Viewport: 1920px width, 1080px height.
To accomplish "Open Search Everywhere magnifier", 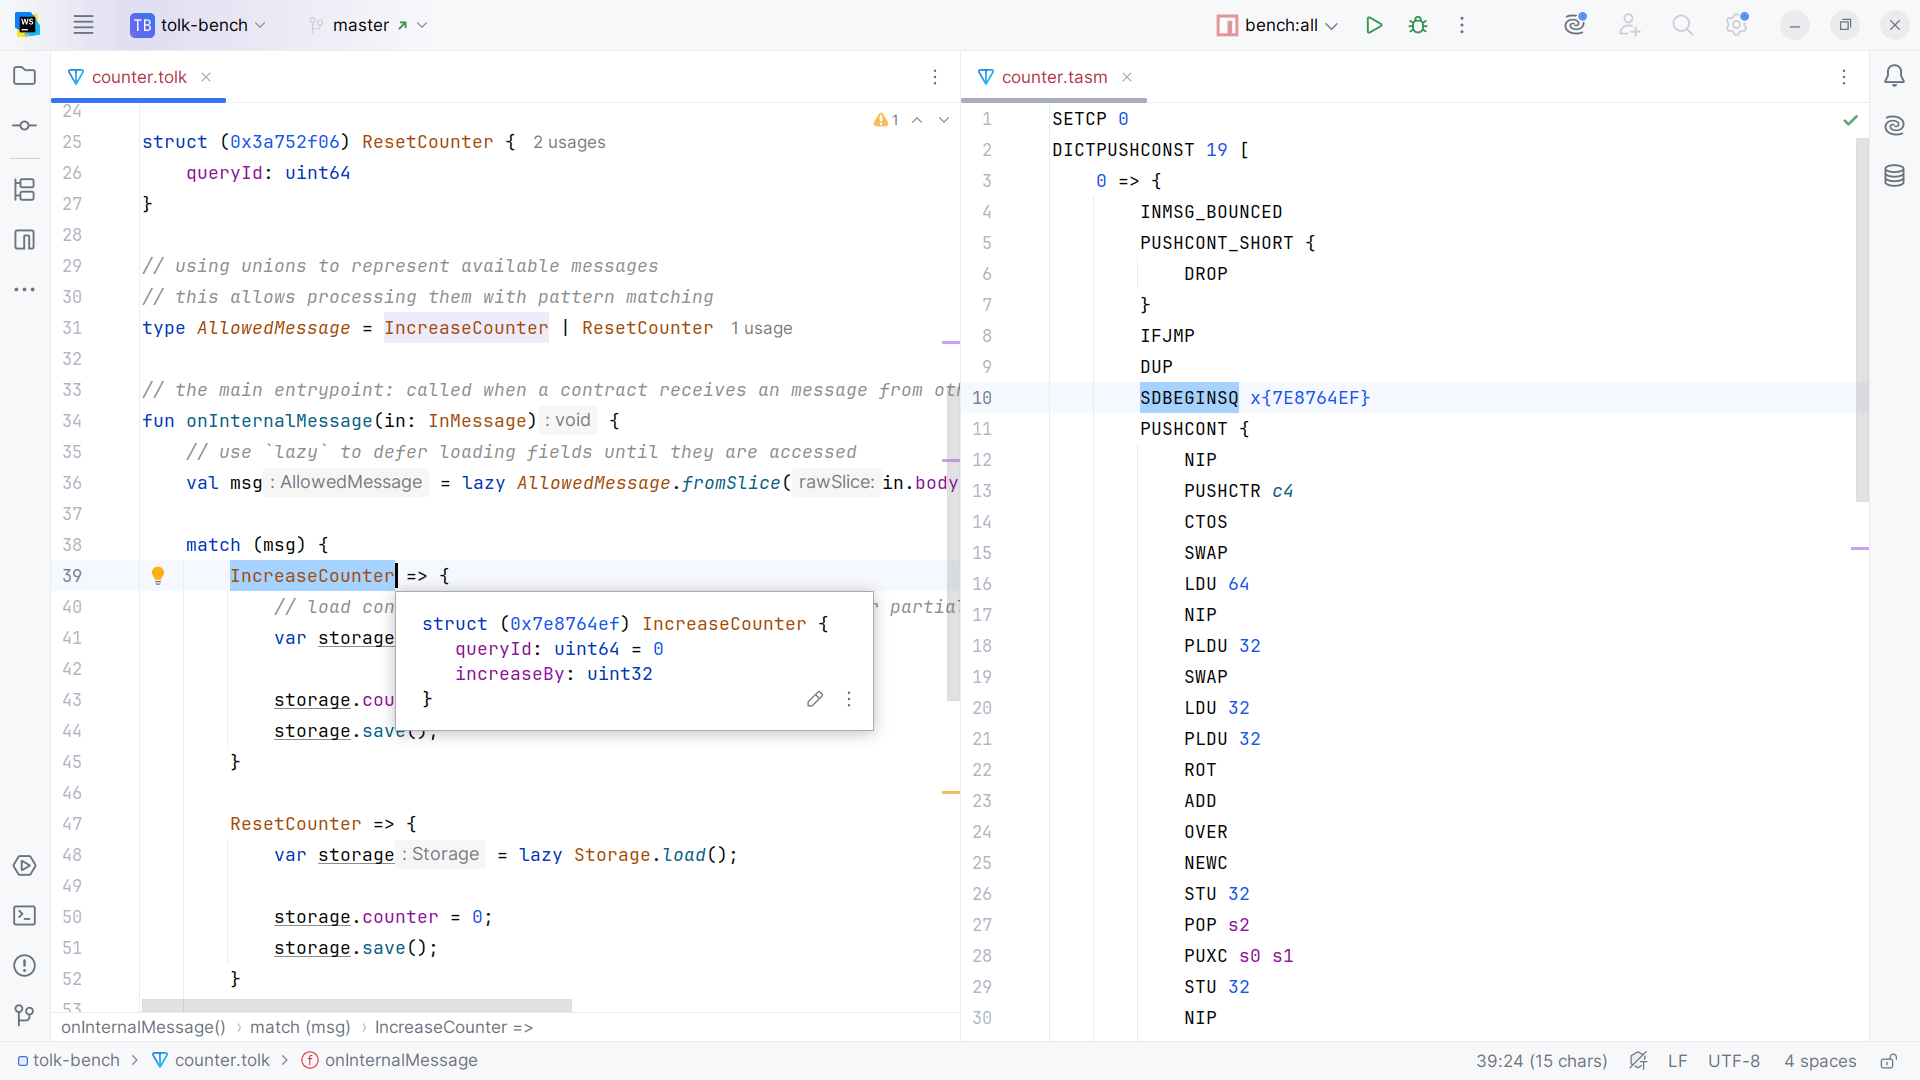I will click(1683, 25).
